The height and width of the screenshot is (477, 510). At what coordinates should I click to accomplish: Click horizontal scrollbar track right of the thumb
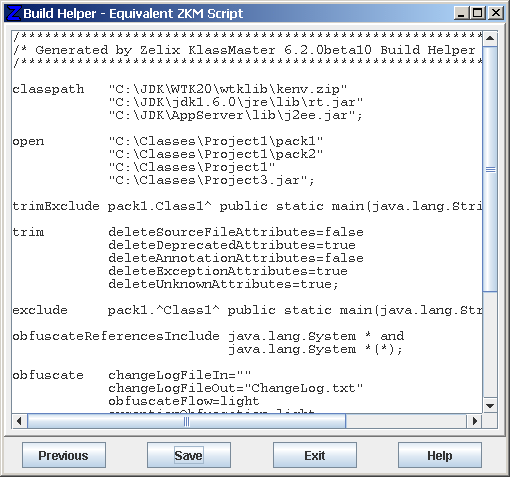tap(406, 421)
